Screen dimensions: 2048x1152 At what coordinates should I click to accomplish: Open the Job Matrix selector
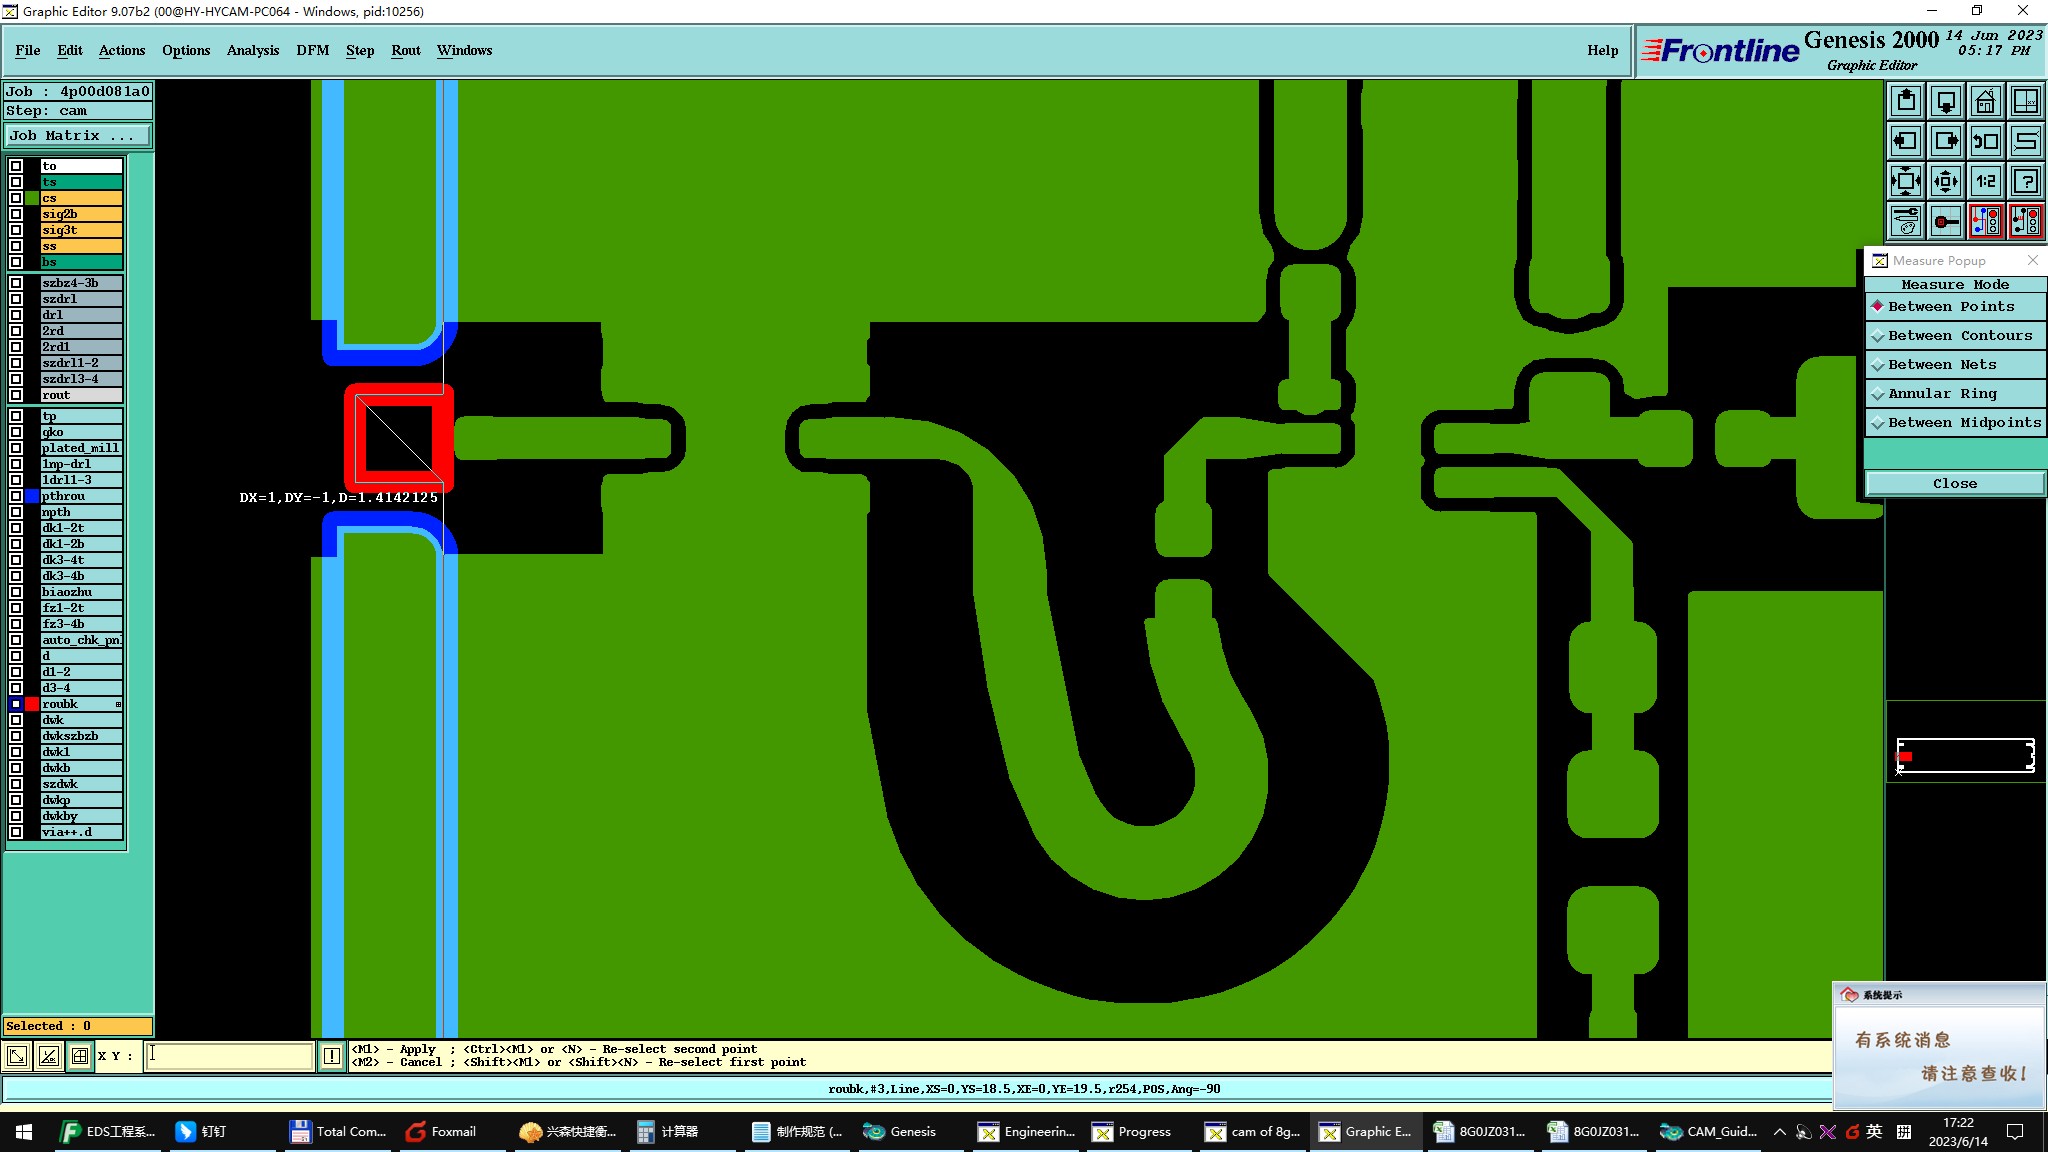[x=78, y=136]
